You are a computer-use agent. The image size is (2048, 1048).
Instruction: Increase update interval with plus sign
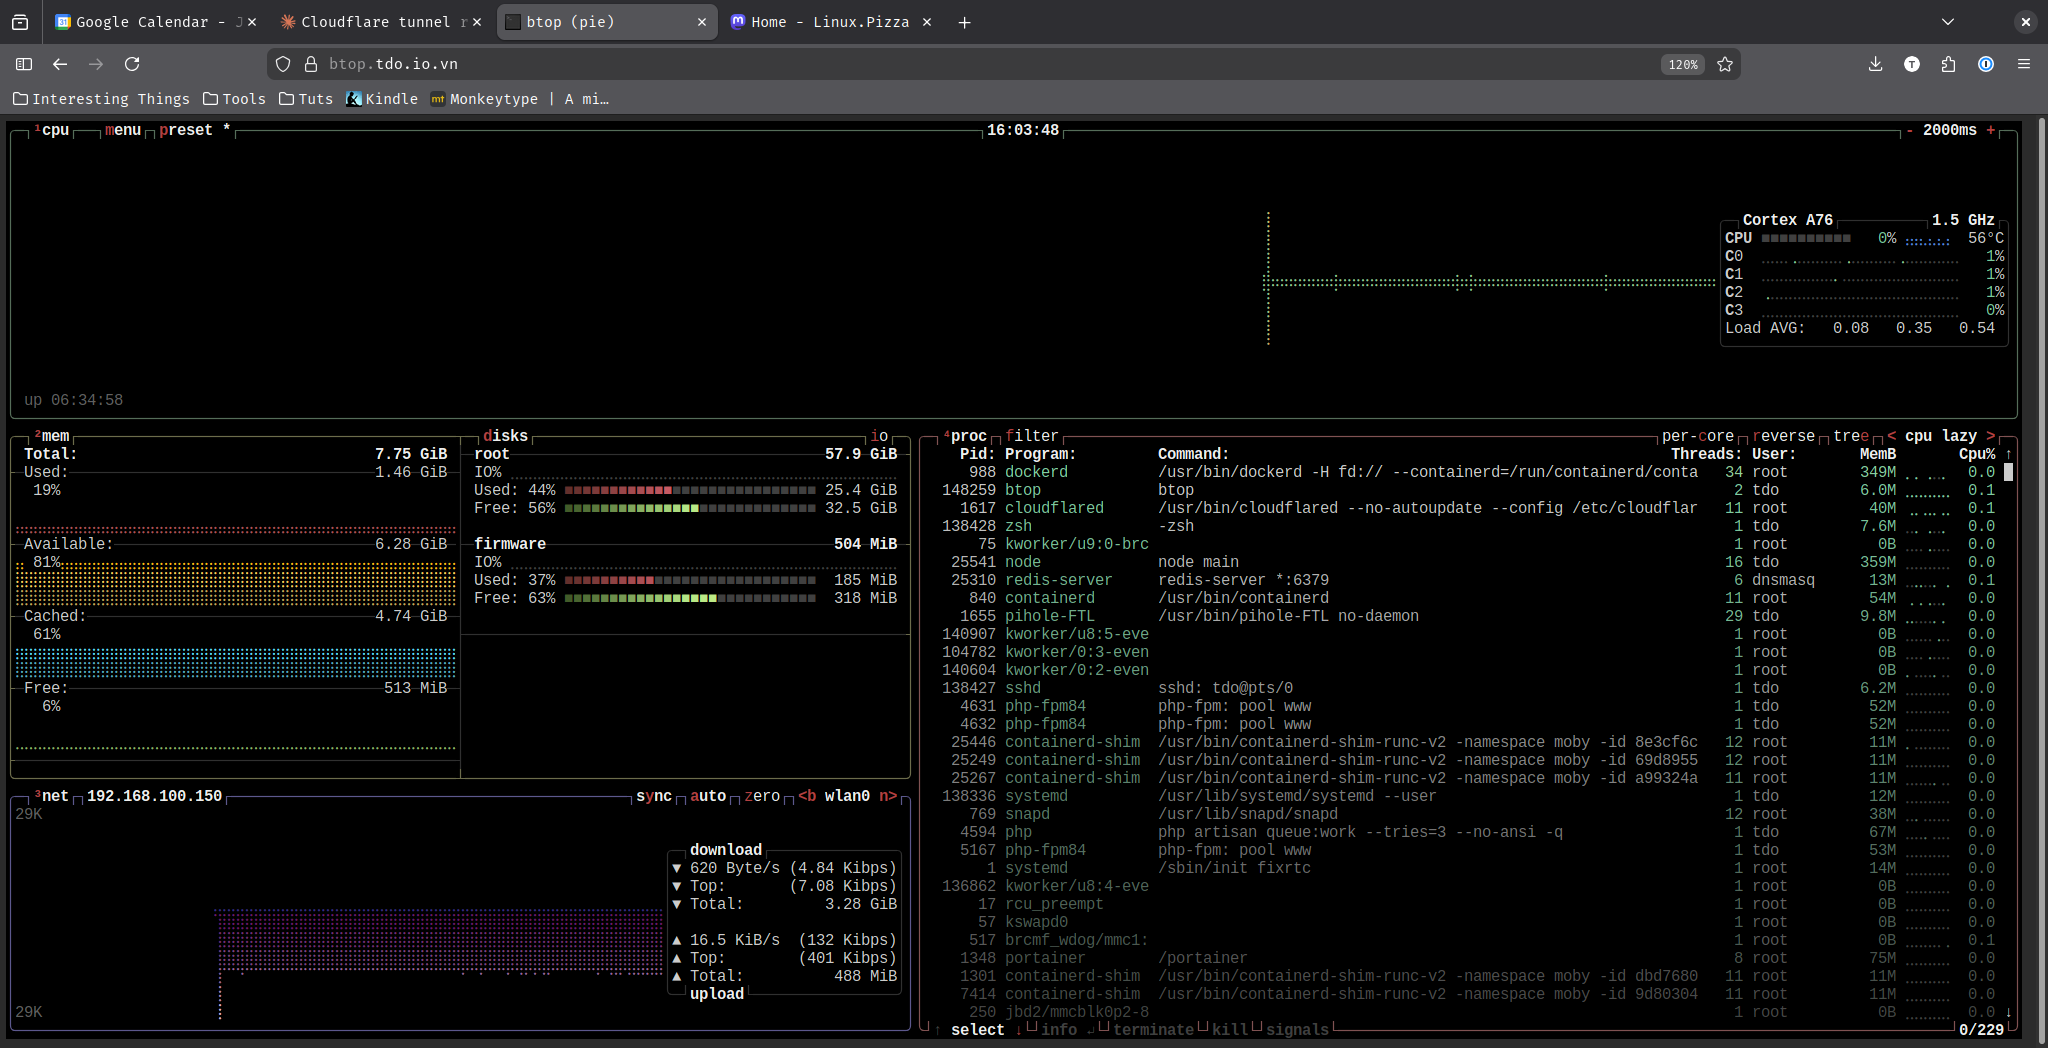tap(1990, 130)
